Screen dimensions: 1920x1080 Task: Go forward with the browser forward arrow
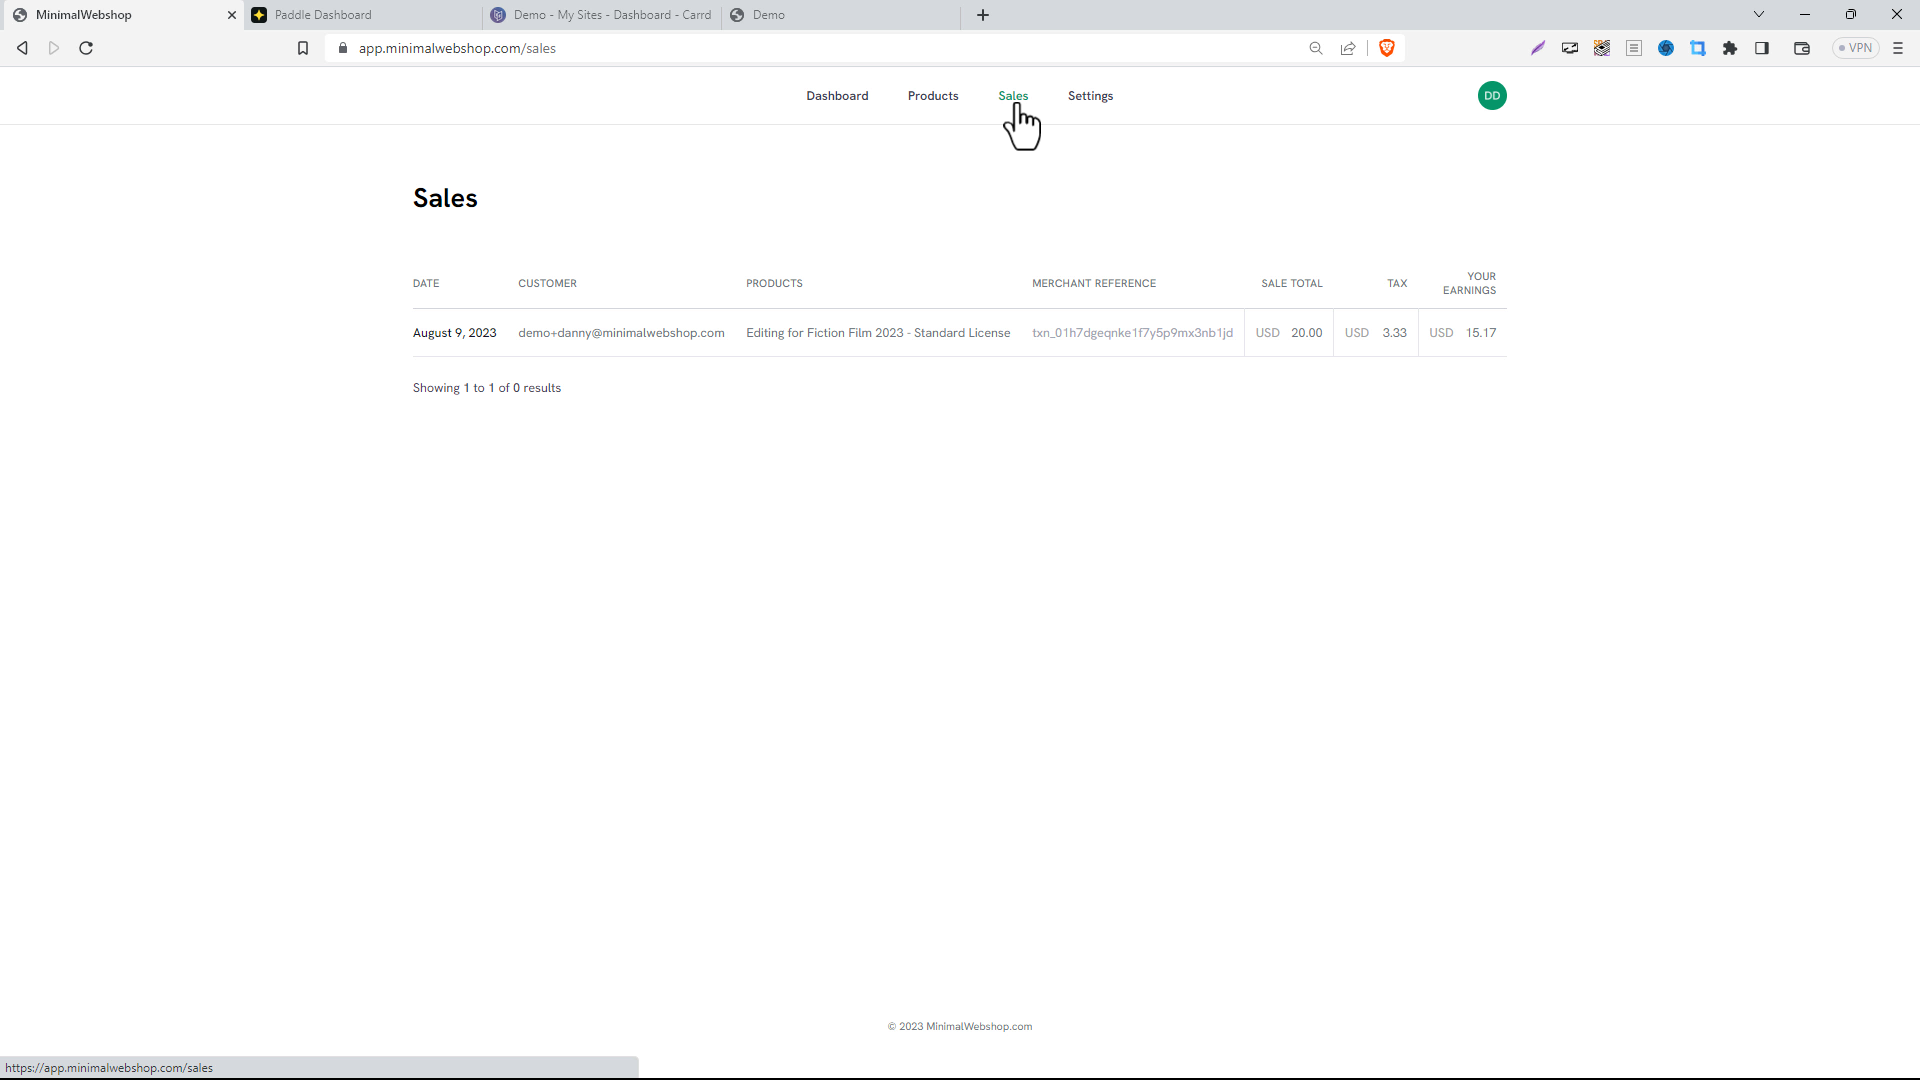click(x=54, y=48)
